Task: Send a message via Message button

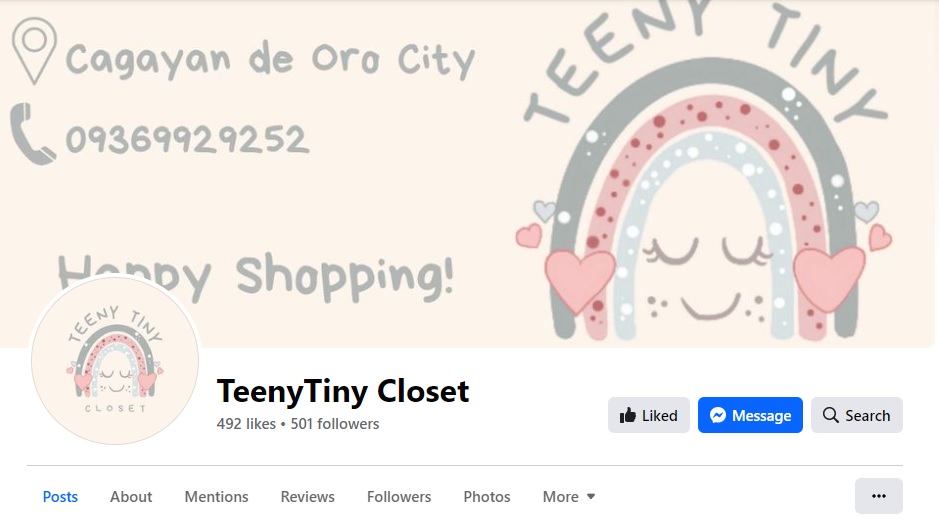Action: [750, 415]
